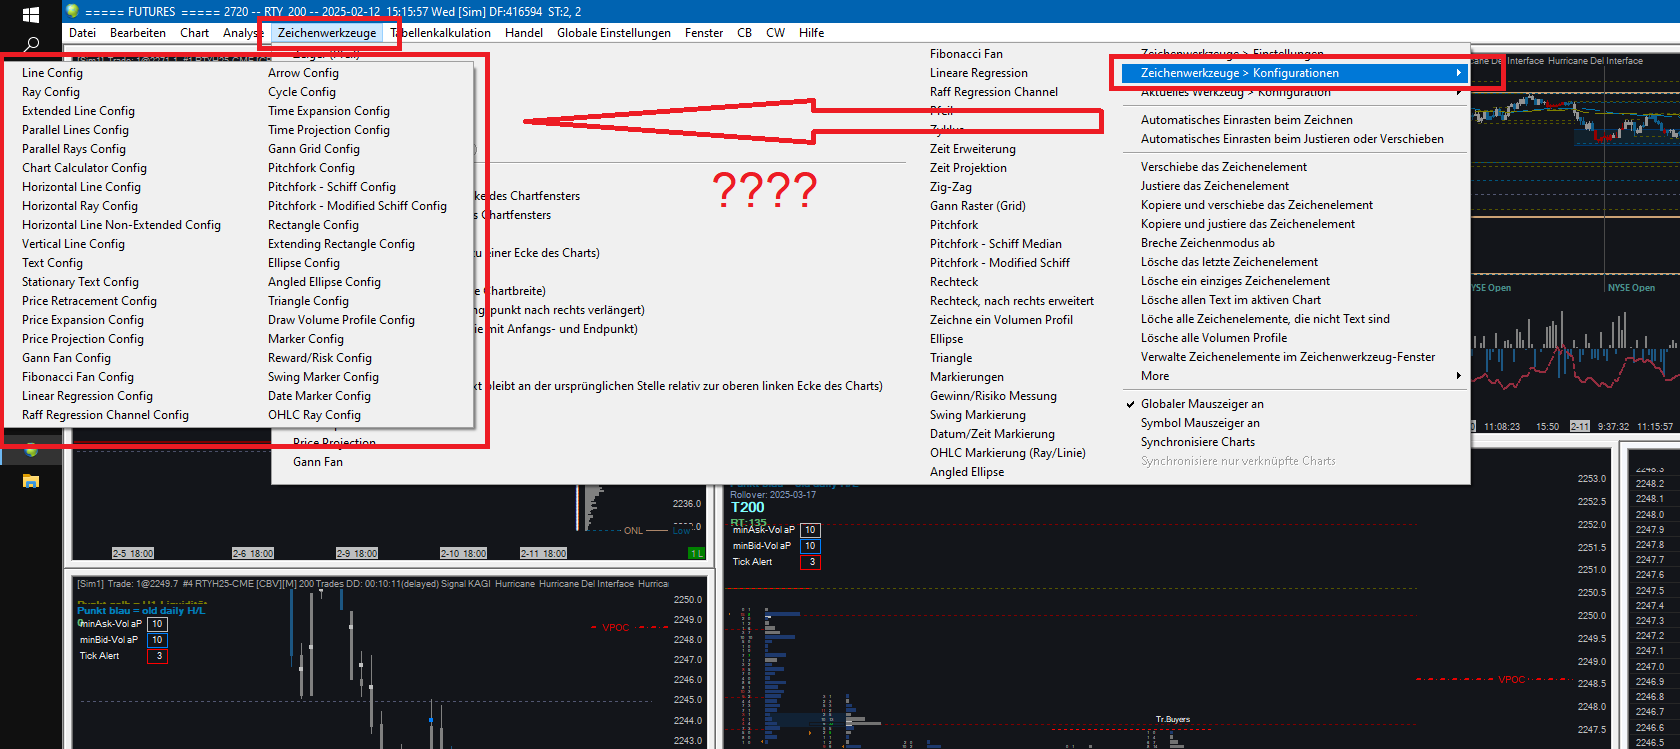Open the Hilfe menu
Viewport: 1680px width, 749px height.
(x=811, y=33)
